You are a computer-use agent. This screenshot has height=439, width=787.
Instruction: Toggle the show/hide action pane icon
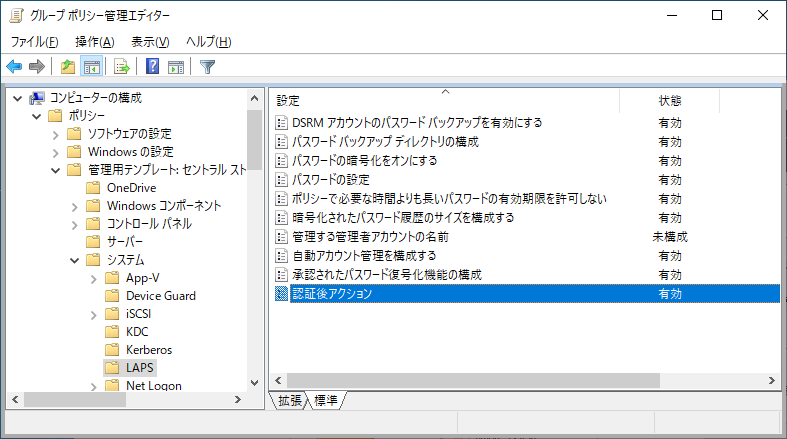[176, 67]
